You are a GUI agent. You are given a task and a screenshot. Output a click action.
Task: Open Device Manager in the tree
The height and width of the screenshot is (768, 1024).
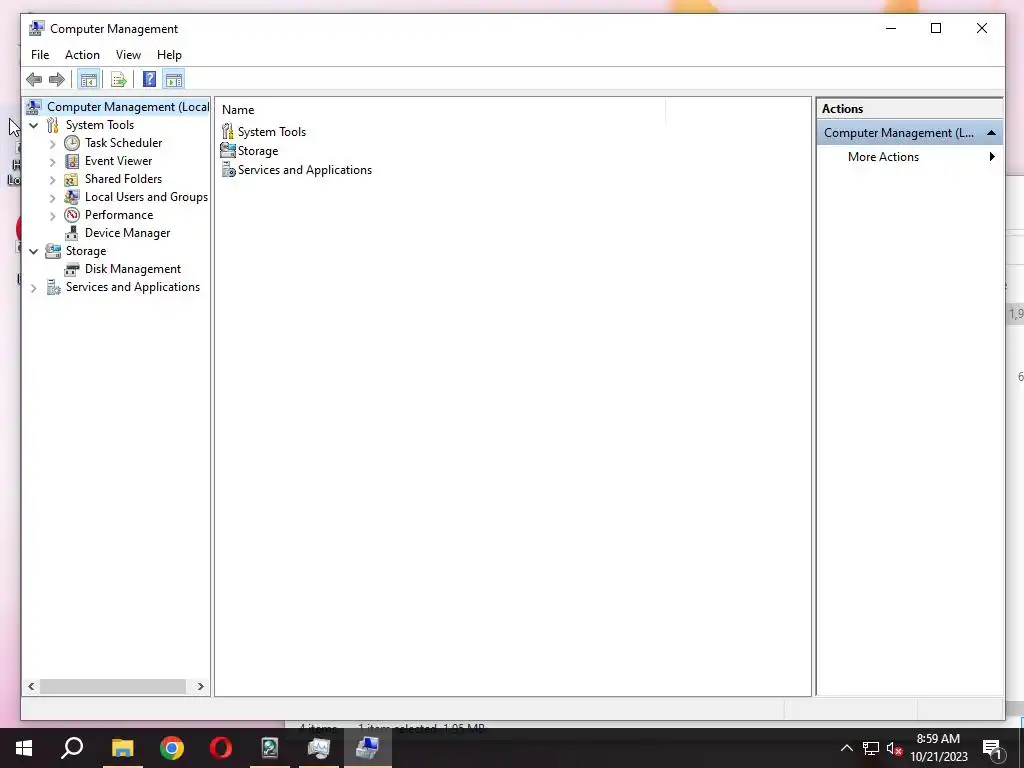[x=127, y=233]
